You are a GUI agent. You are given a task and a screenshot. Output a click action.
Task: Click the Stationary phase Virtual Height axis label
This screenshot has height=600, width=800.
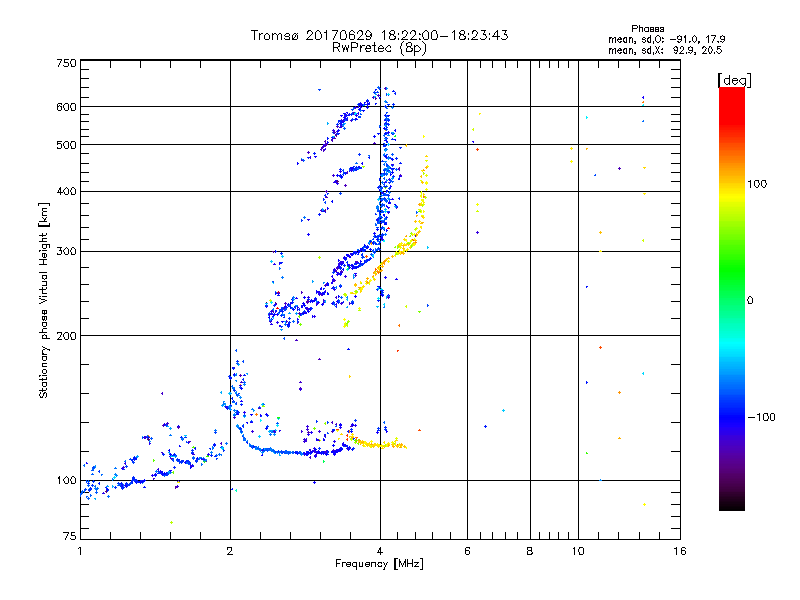click(x=44, y=300)
